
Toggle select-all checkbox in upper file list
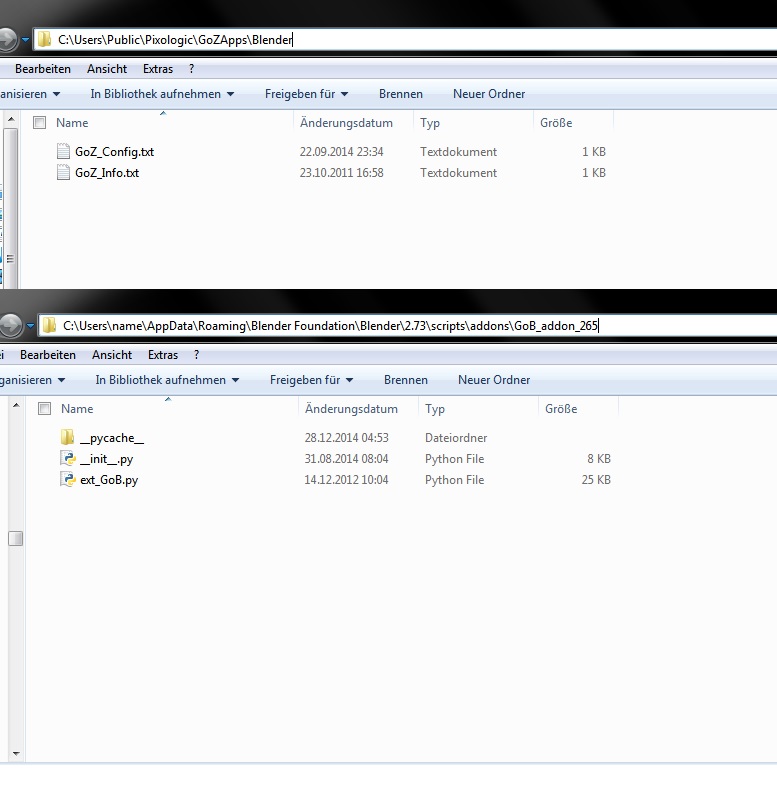(x=40, y=123)
